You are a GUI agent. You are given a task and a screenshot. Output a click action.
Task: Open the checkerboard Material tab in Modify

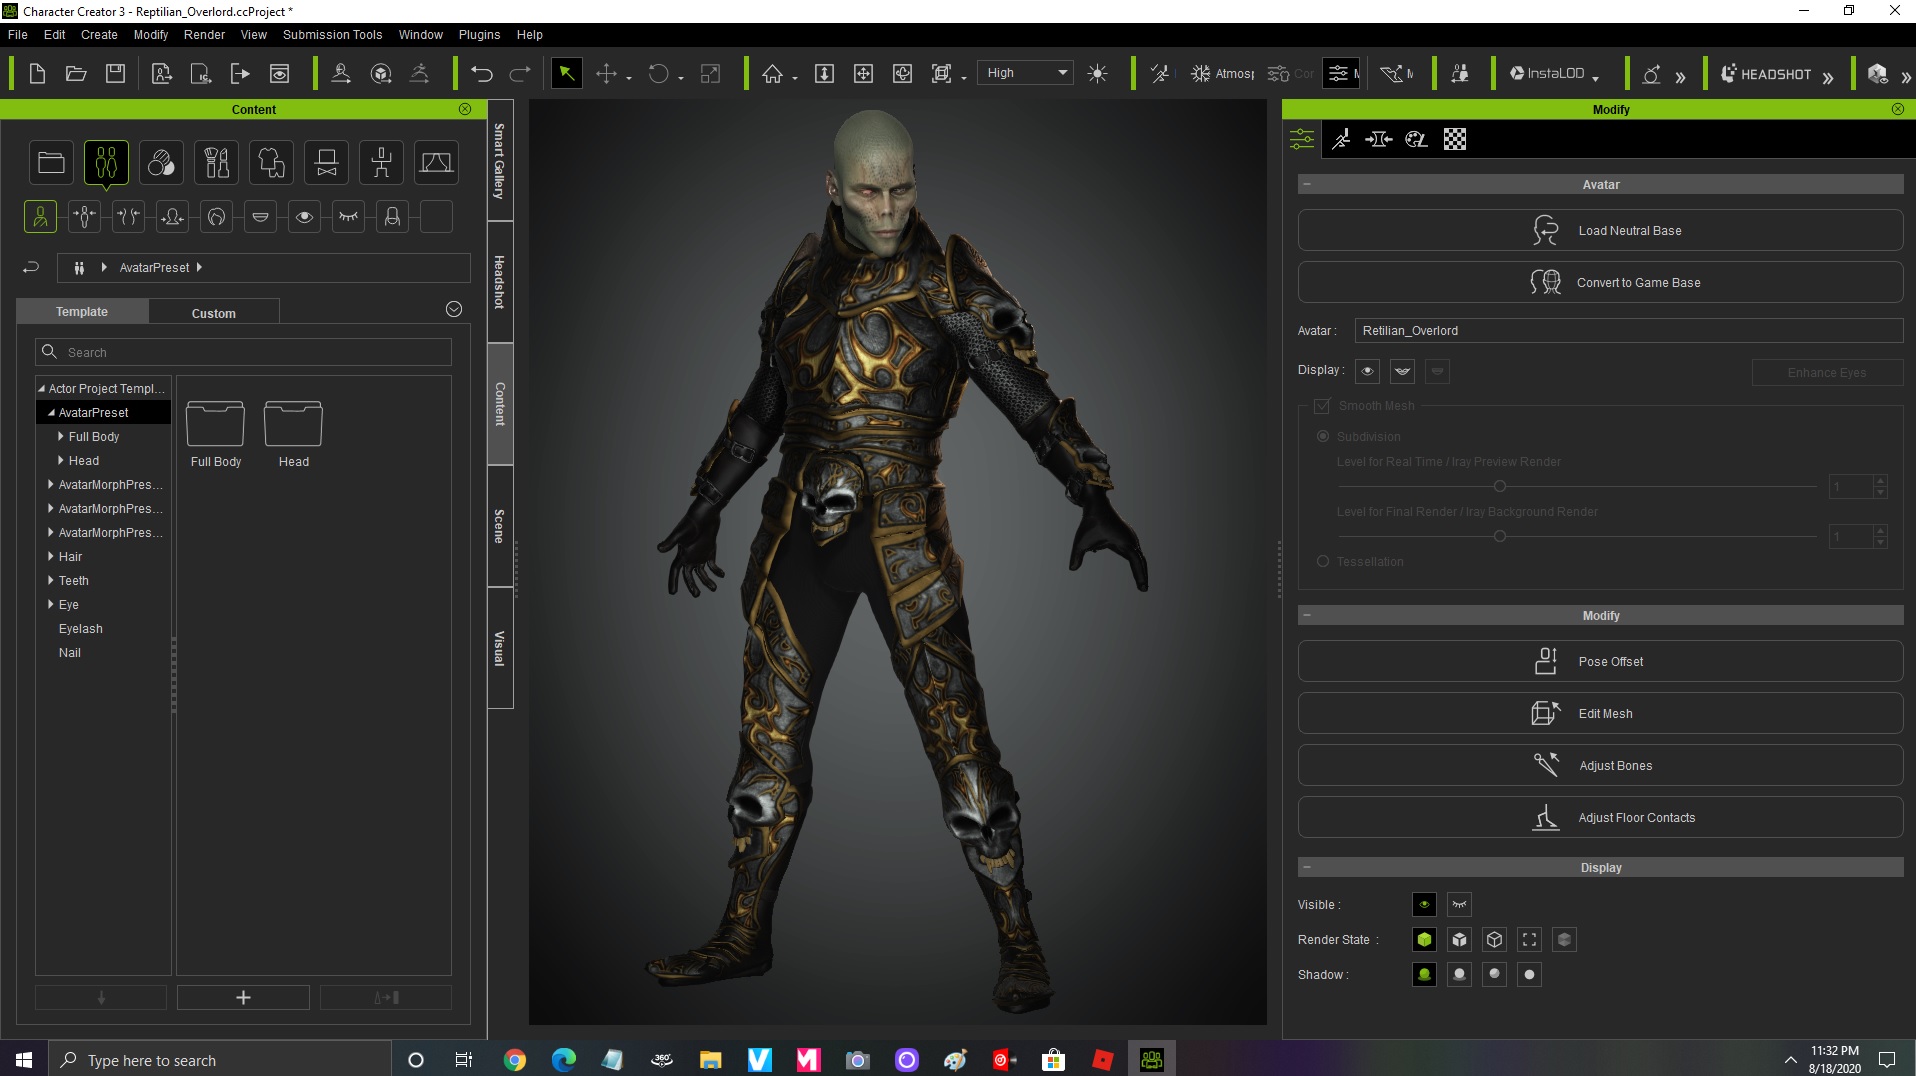coord(1455,139)
